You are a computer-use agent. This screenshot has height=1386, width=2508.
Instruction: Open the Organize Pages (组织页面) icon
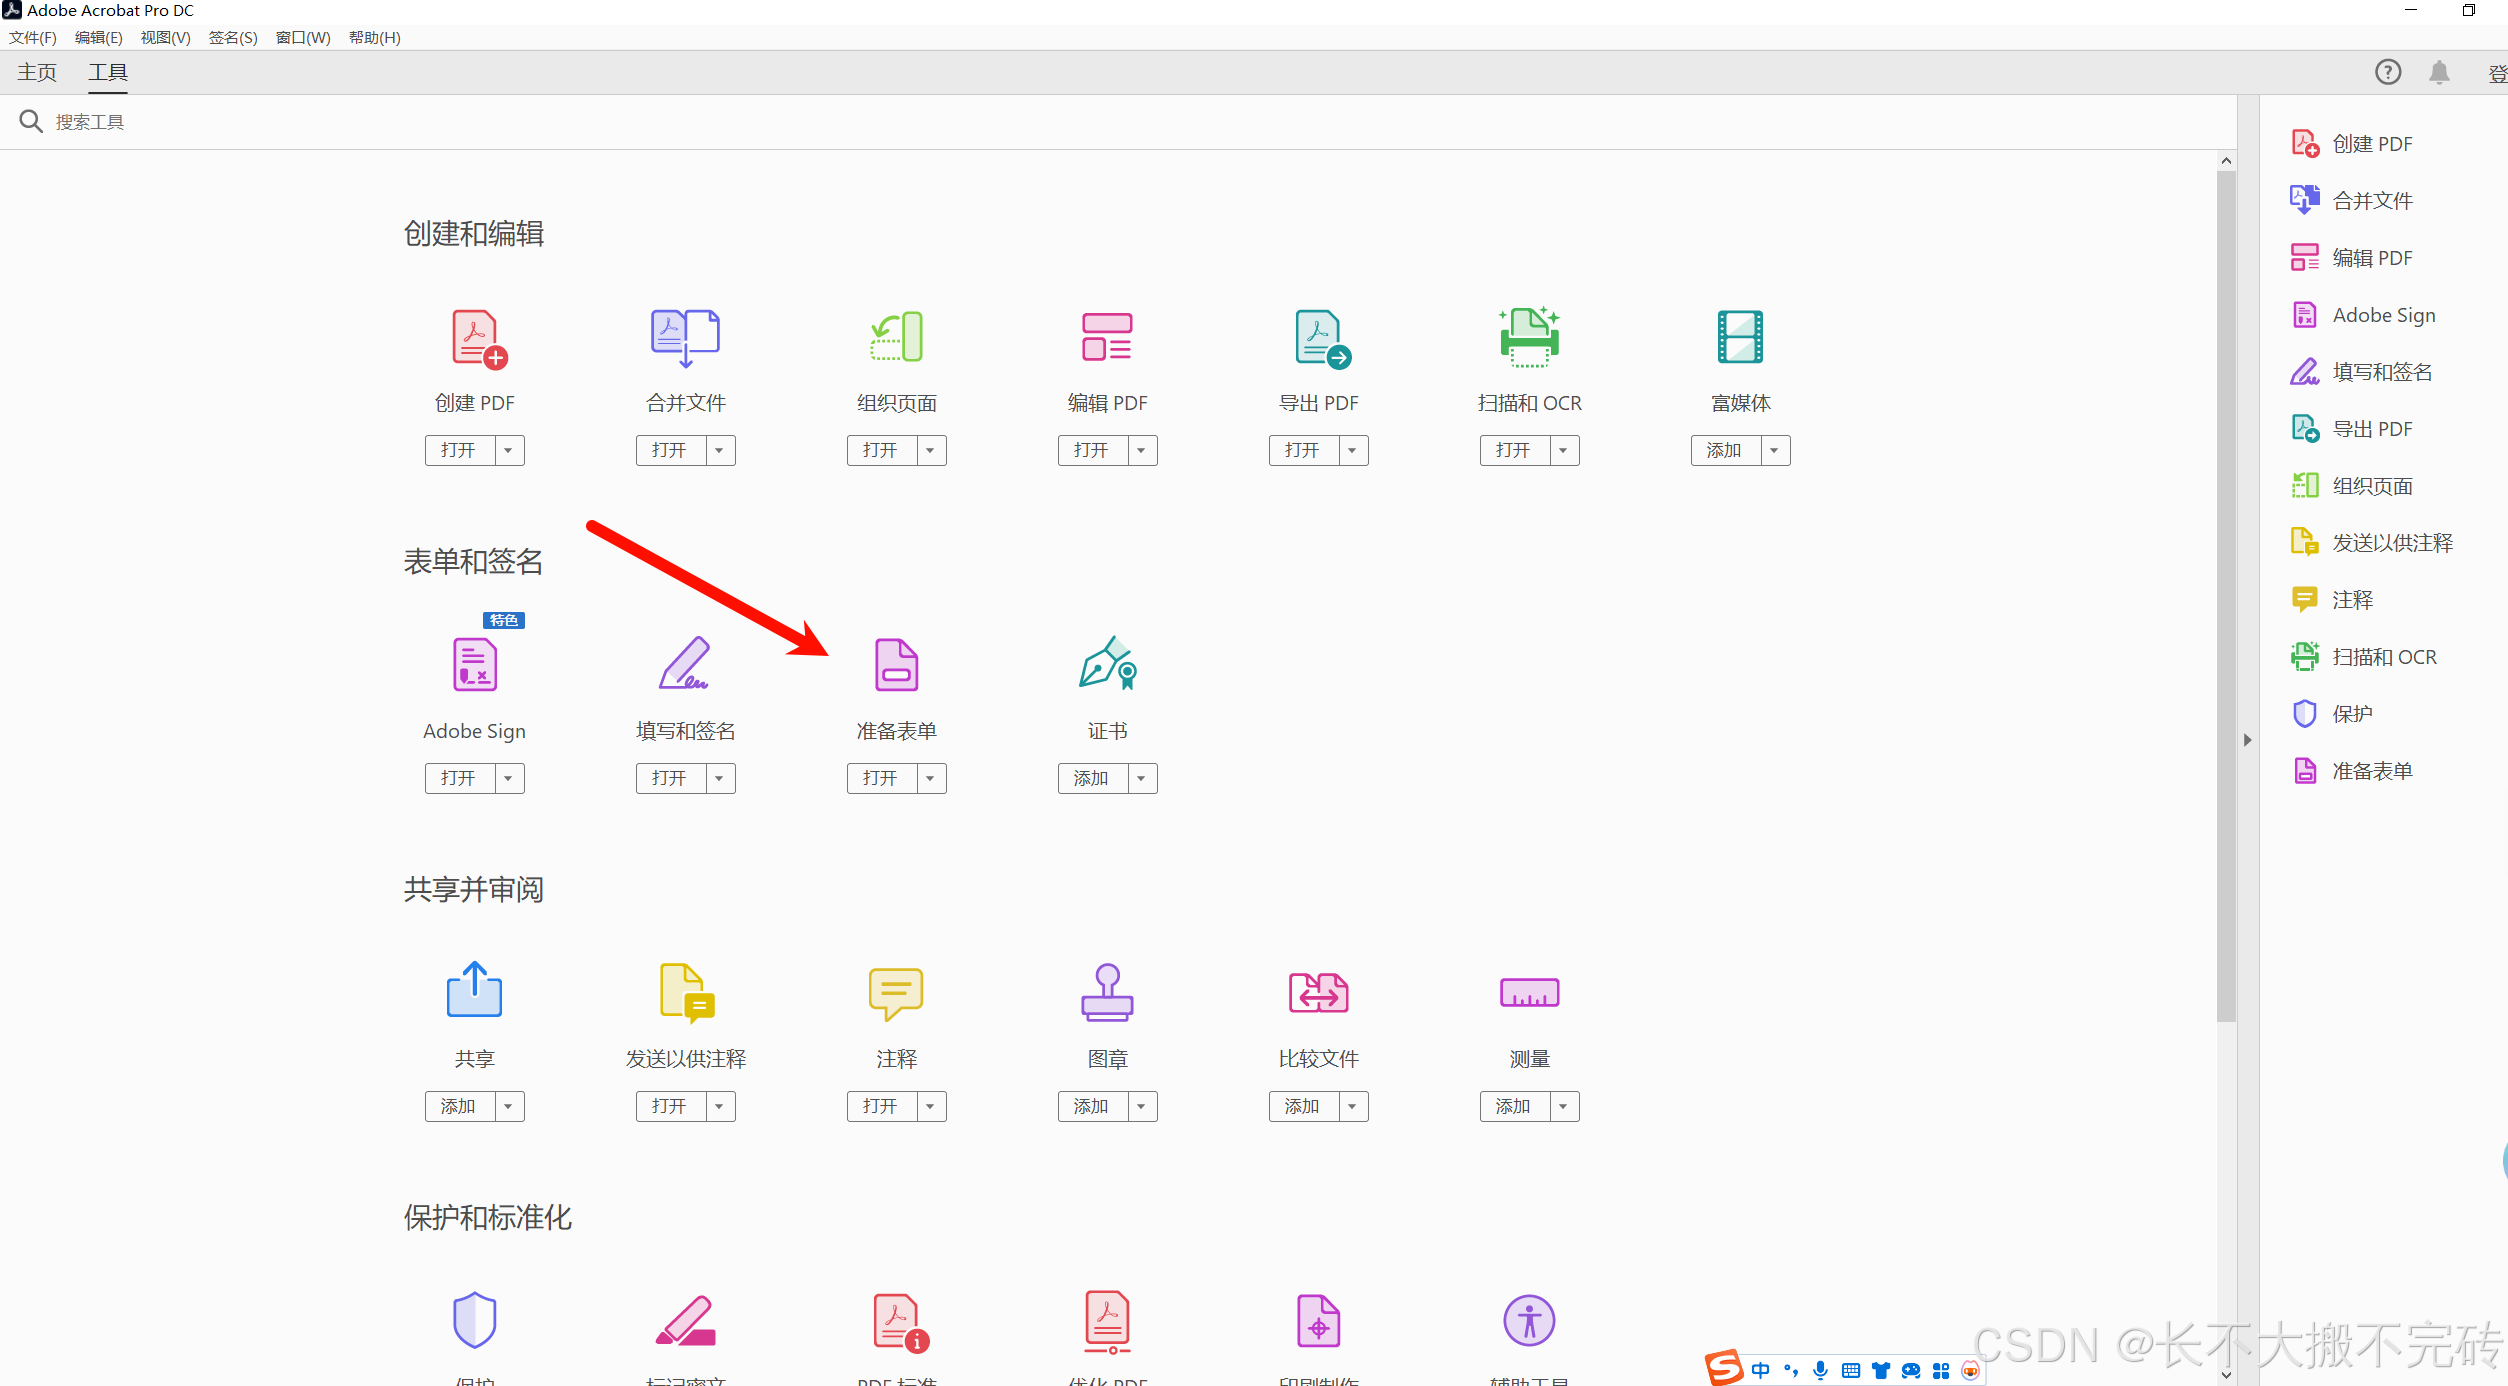(896, 337)
